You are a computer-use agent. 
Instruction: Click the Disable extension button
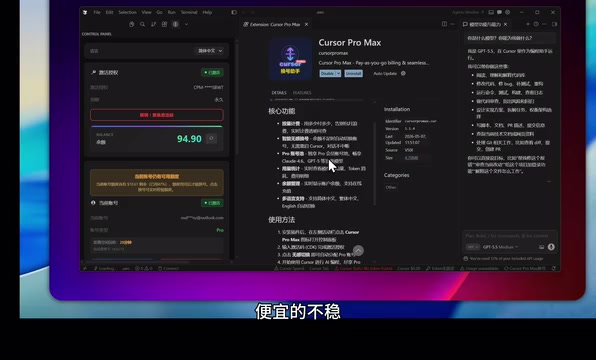tap(327, 73)
